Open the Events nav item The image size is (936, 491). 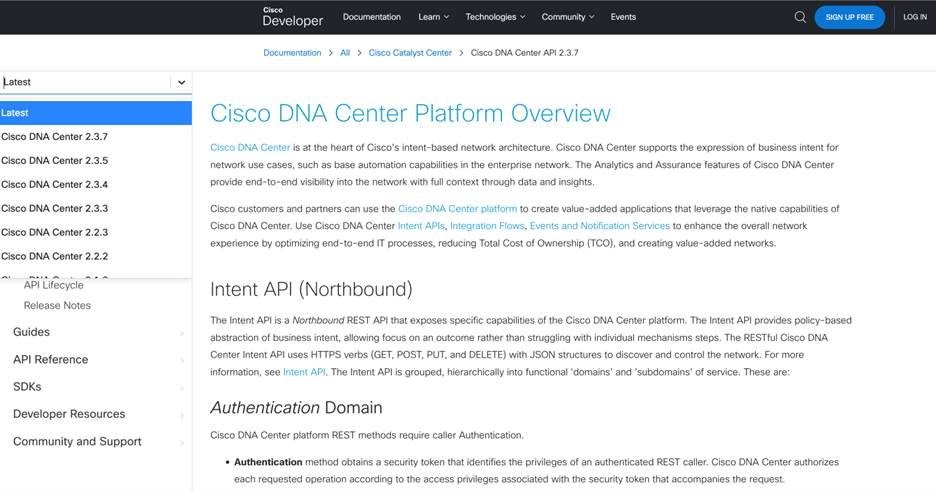623,17
